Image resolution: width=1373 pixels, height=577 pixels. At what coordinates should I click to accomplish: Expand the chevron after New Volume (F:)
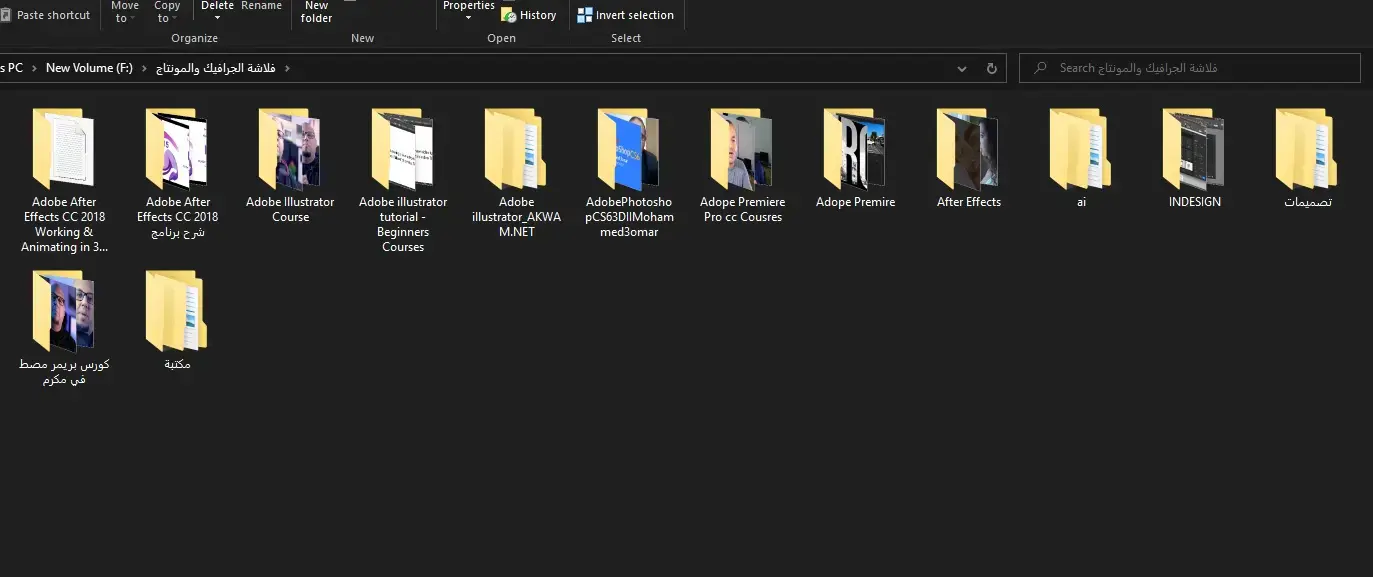[x=145, y=68]
